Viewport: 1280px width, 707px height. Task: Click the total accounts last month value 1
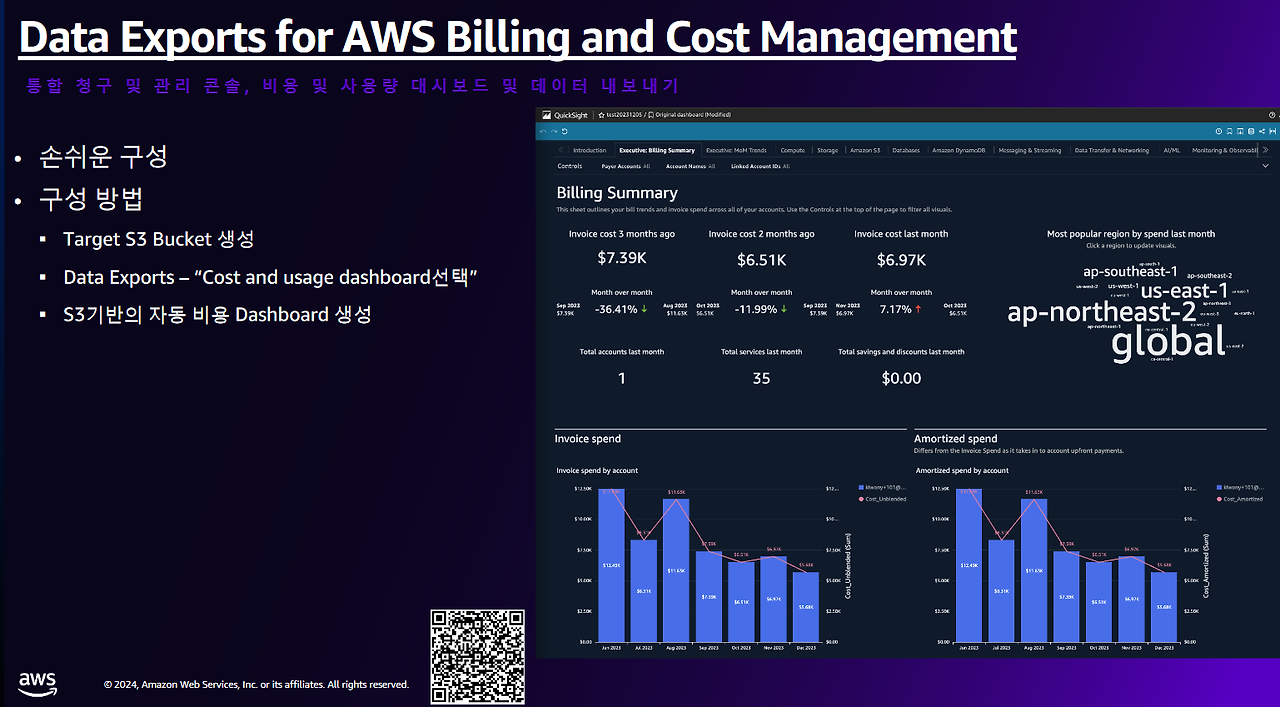tap(621, 378)
